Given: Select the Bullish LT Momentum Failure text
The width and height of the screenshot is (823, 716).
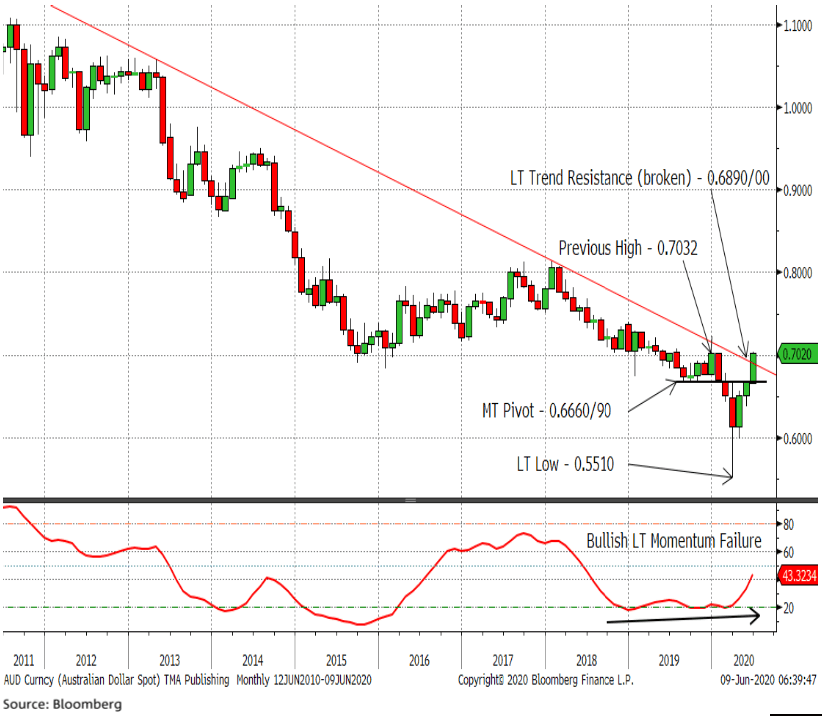Looking at the screenshot, I should pos(673,541).
